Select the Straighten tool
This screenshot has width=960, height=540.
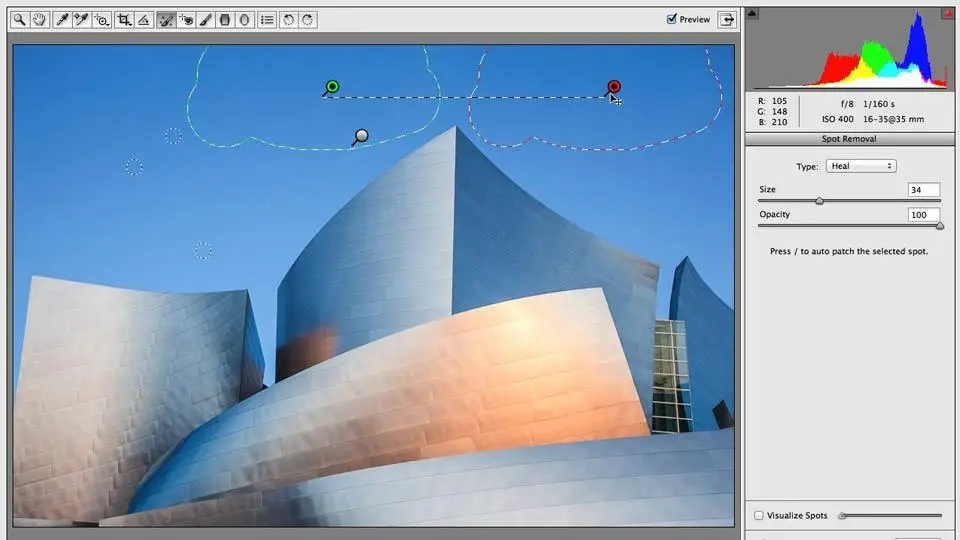(x=144, y=20)
